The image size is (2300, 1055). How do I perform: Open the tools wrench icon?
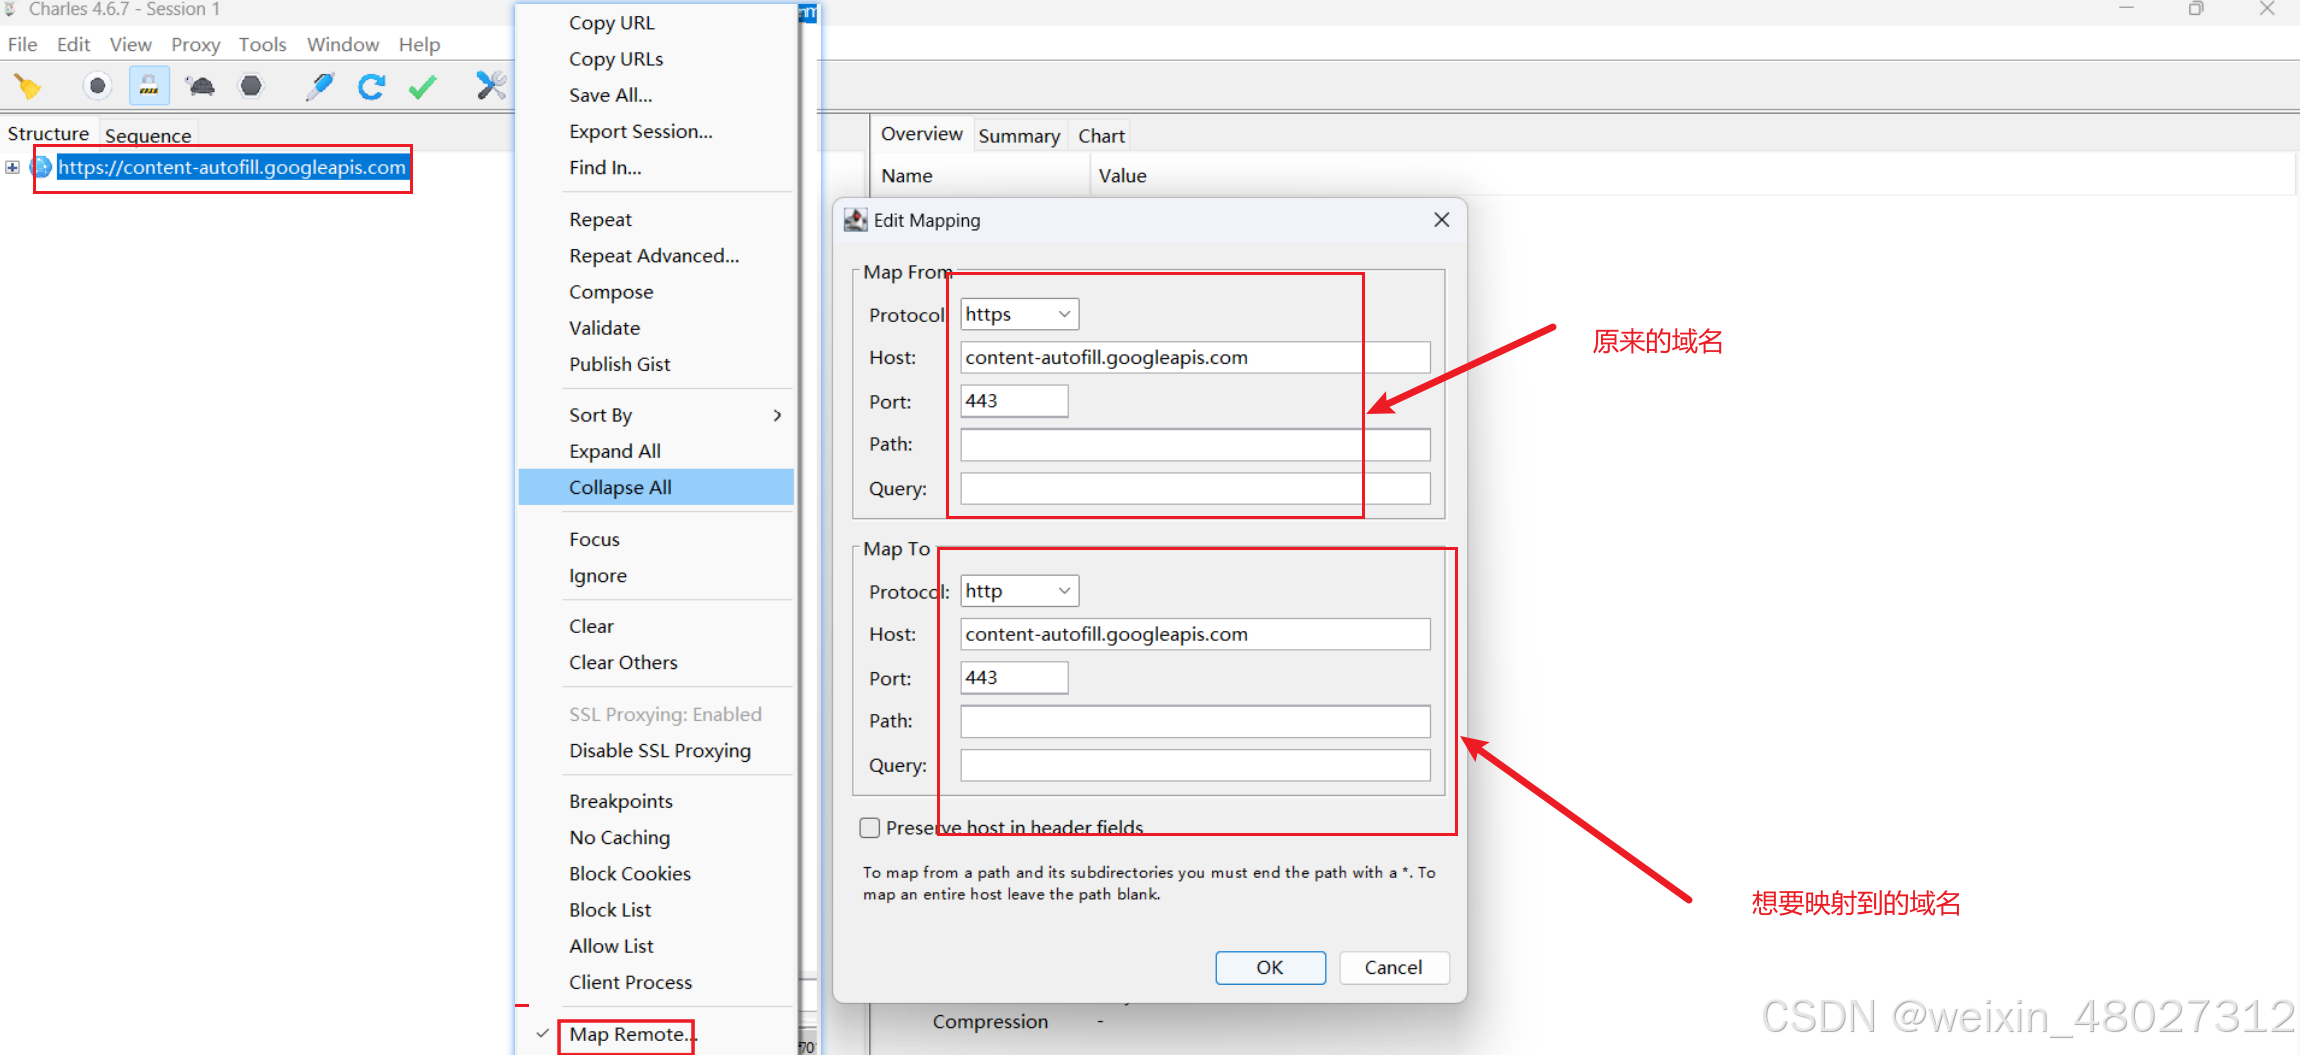point(490,86)
